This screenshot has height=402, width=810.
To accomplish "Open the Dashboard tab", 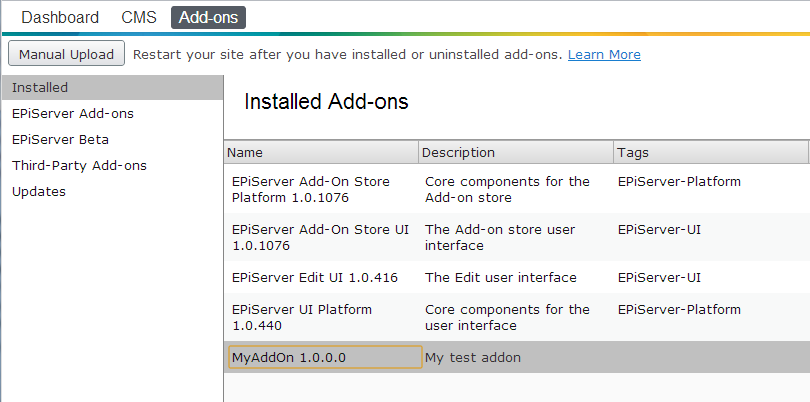I will (60, 17).
